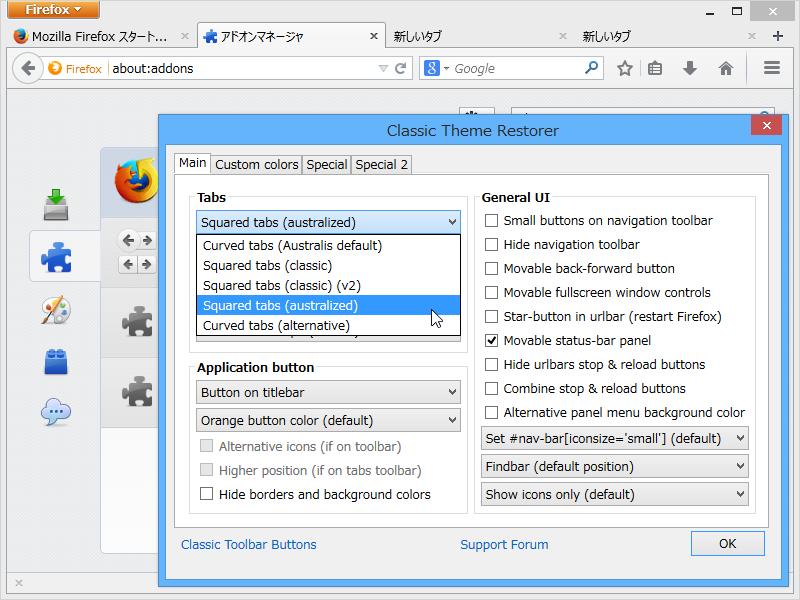The height and width of the screenshot is (600, 800).
Task: Open the Support Forum link
Action: [504, 544]
